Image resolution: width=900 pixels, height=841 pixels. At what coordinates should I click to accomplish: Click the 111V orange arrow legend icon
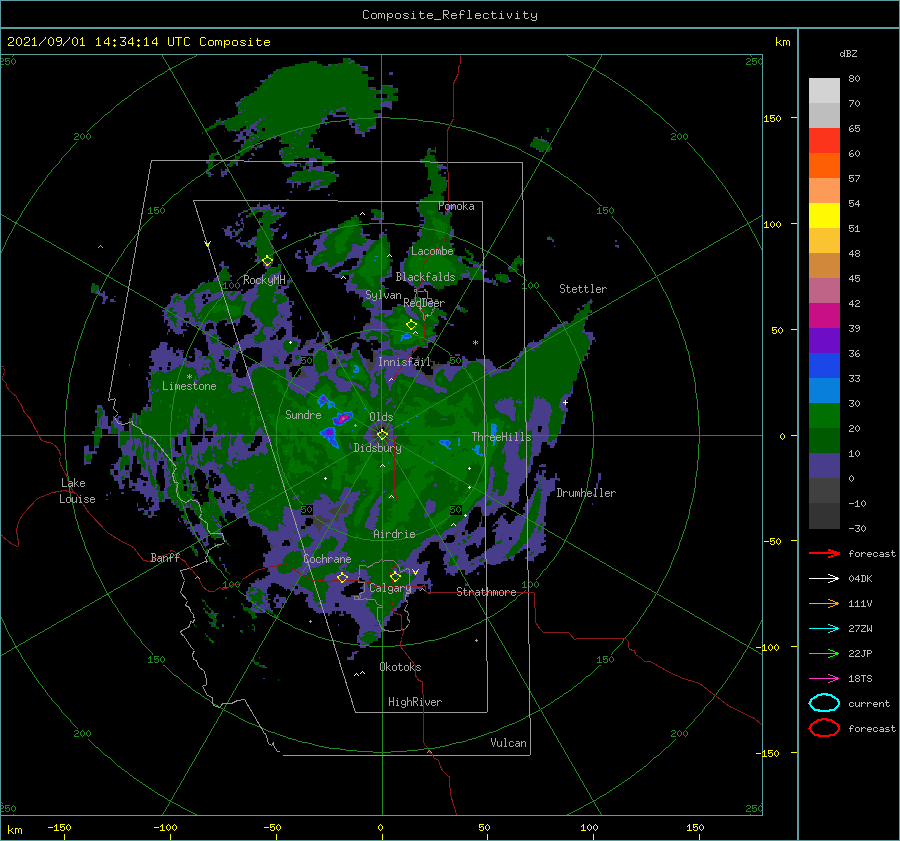pos(824,603)
